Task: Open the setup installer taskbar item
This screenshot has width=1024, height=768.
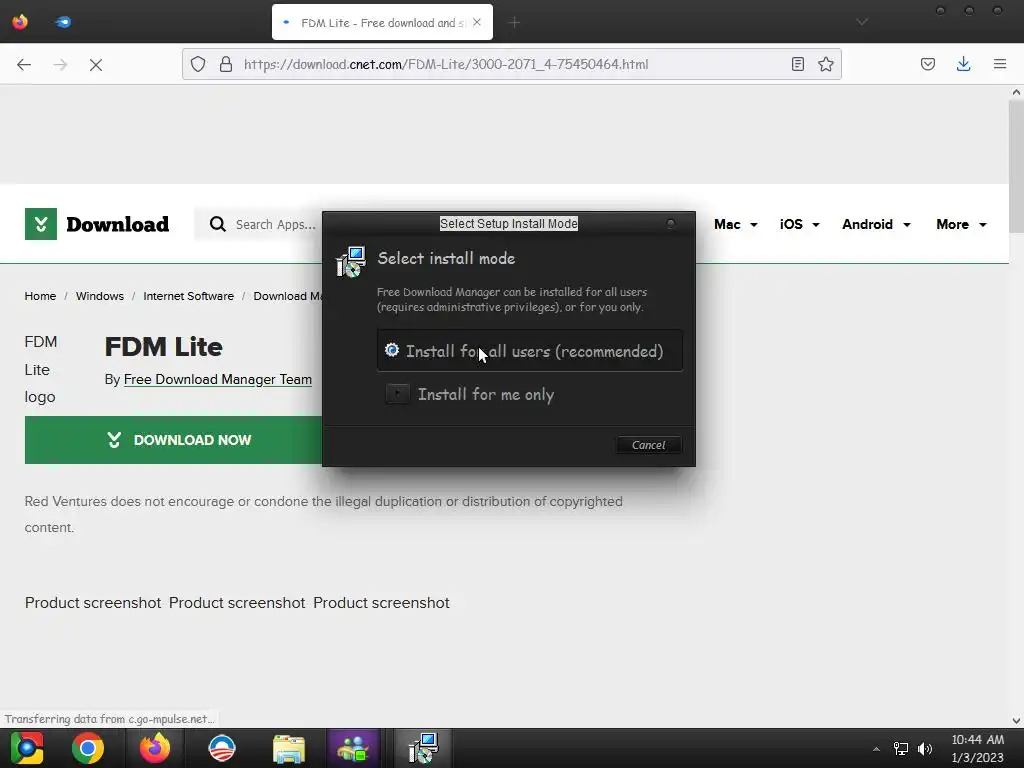Action: tap(423, 748)
